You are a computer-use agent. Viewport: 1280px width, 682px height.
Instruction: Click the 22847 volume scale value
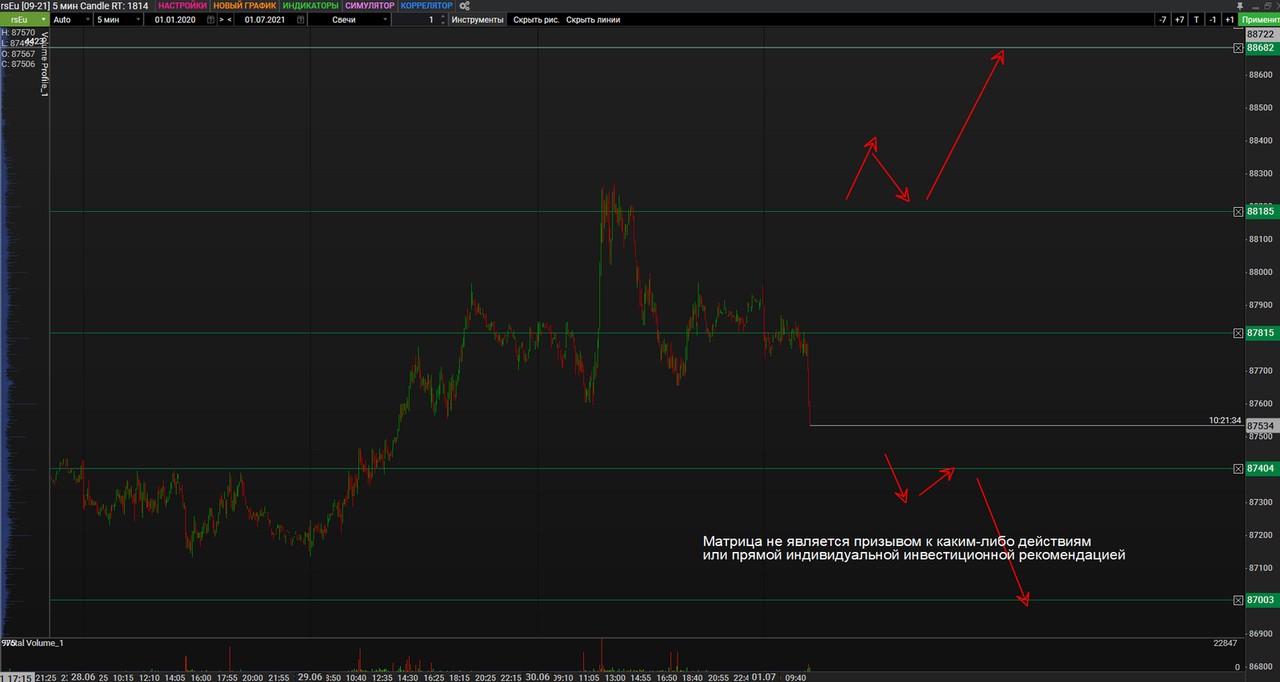tap(1225, 643)
